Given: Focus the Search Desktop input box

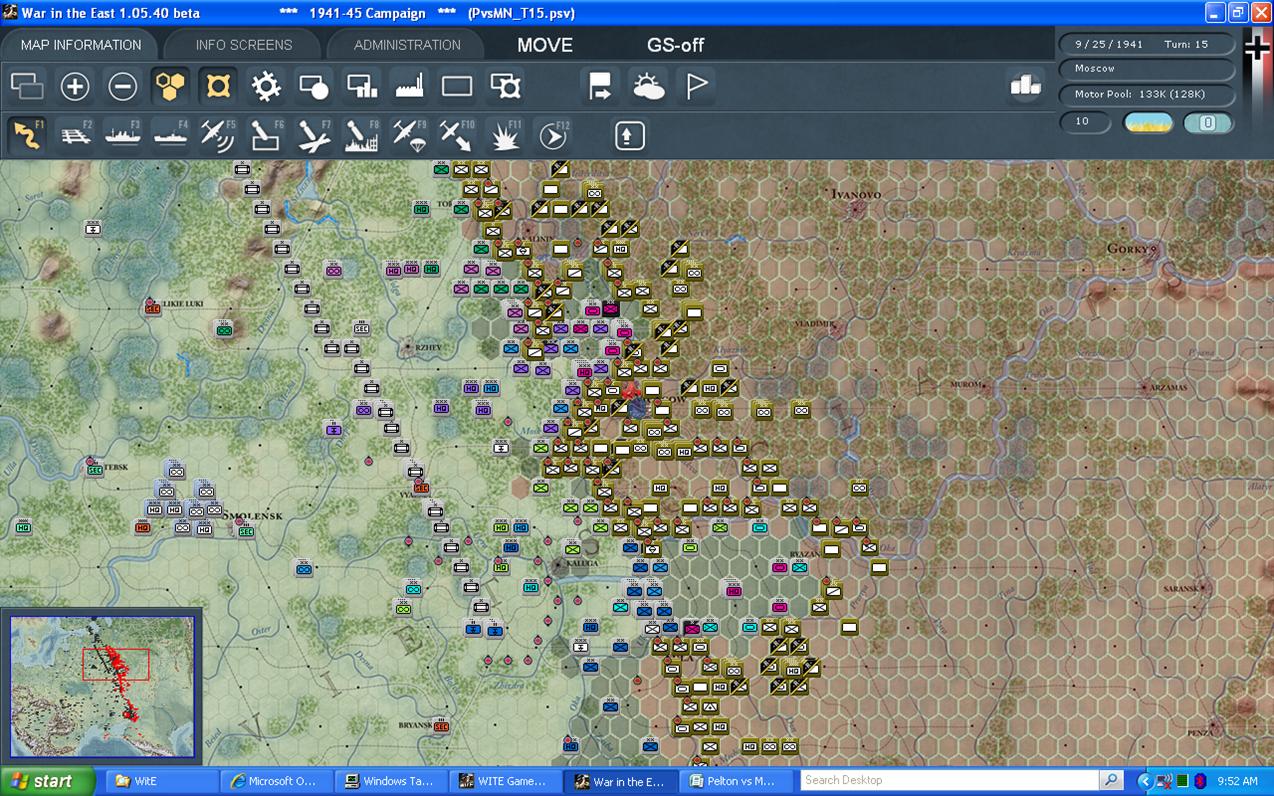Looking at the screenshot, I should pos(949,781).
